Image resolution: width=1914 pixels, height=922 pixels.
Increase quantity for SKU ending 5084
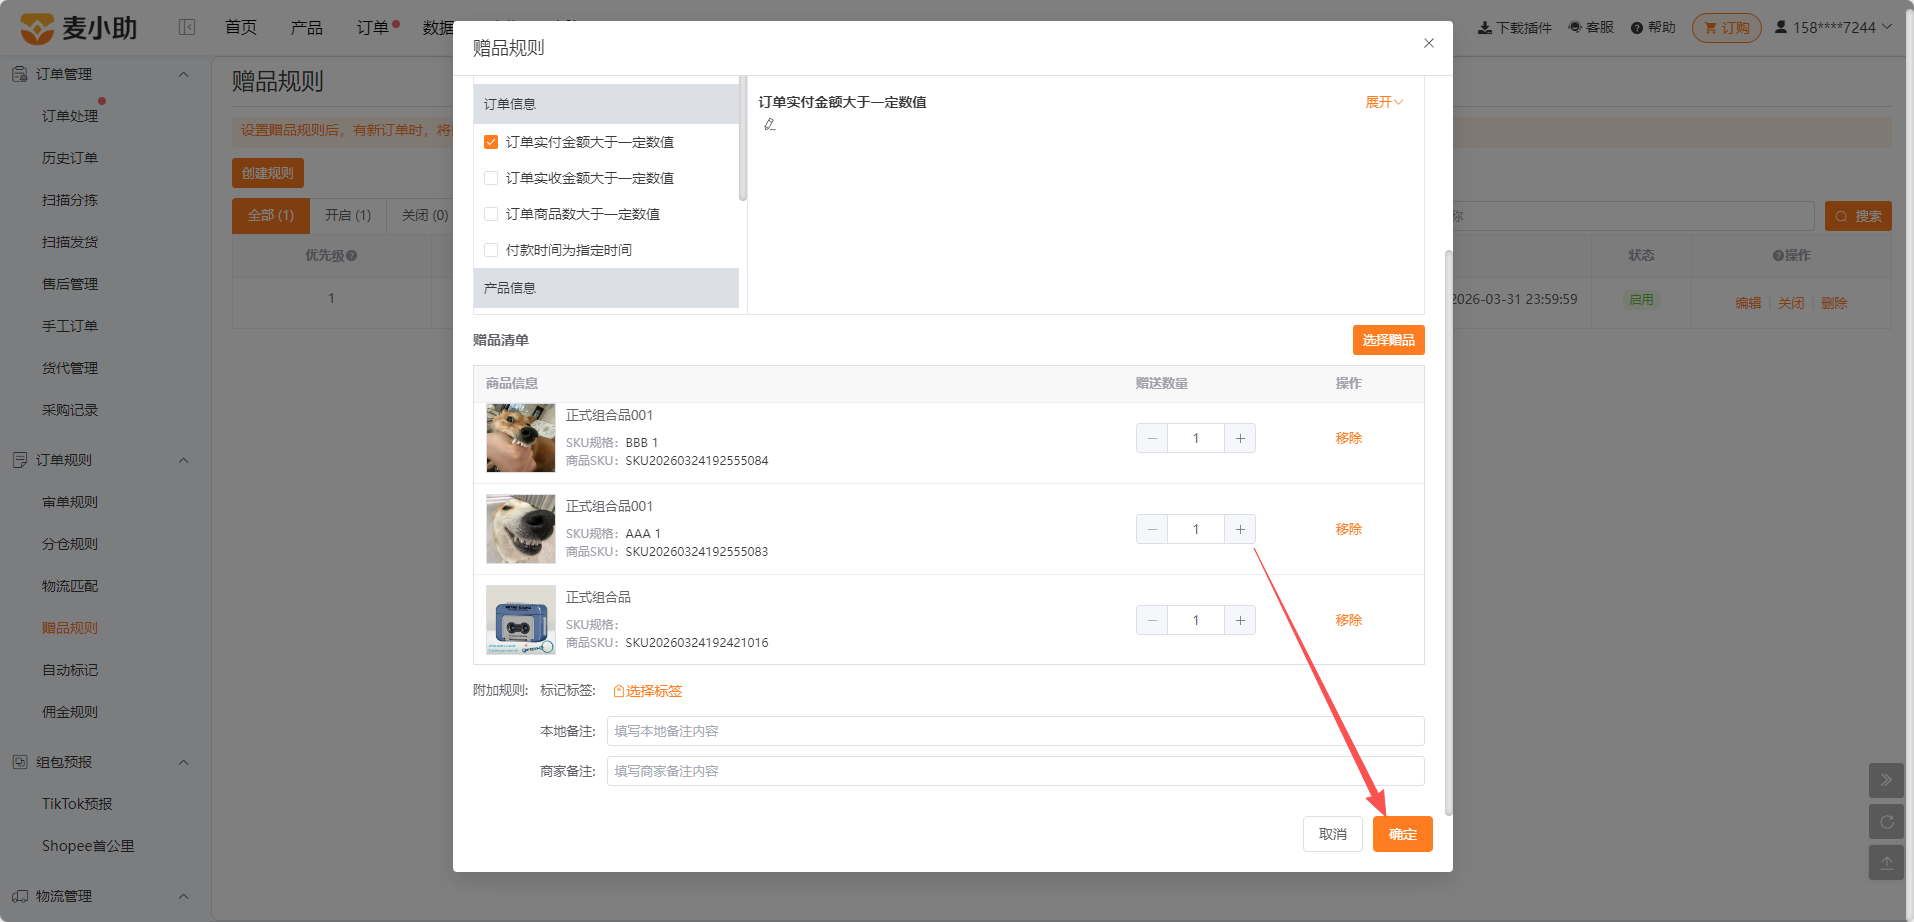point(1240,438)
